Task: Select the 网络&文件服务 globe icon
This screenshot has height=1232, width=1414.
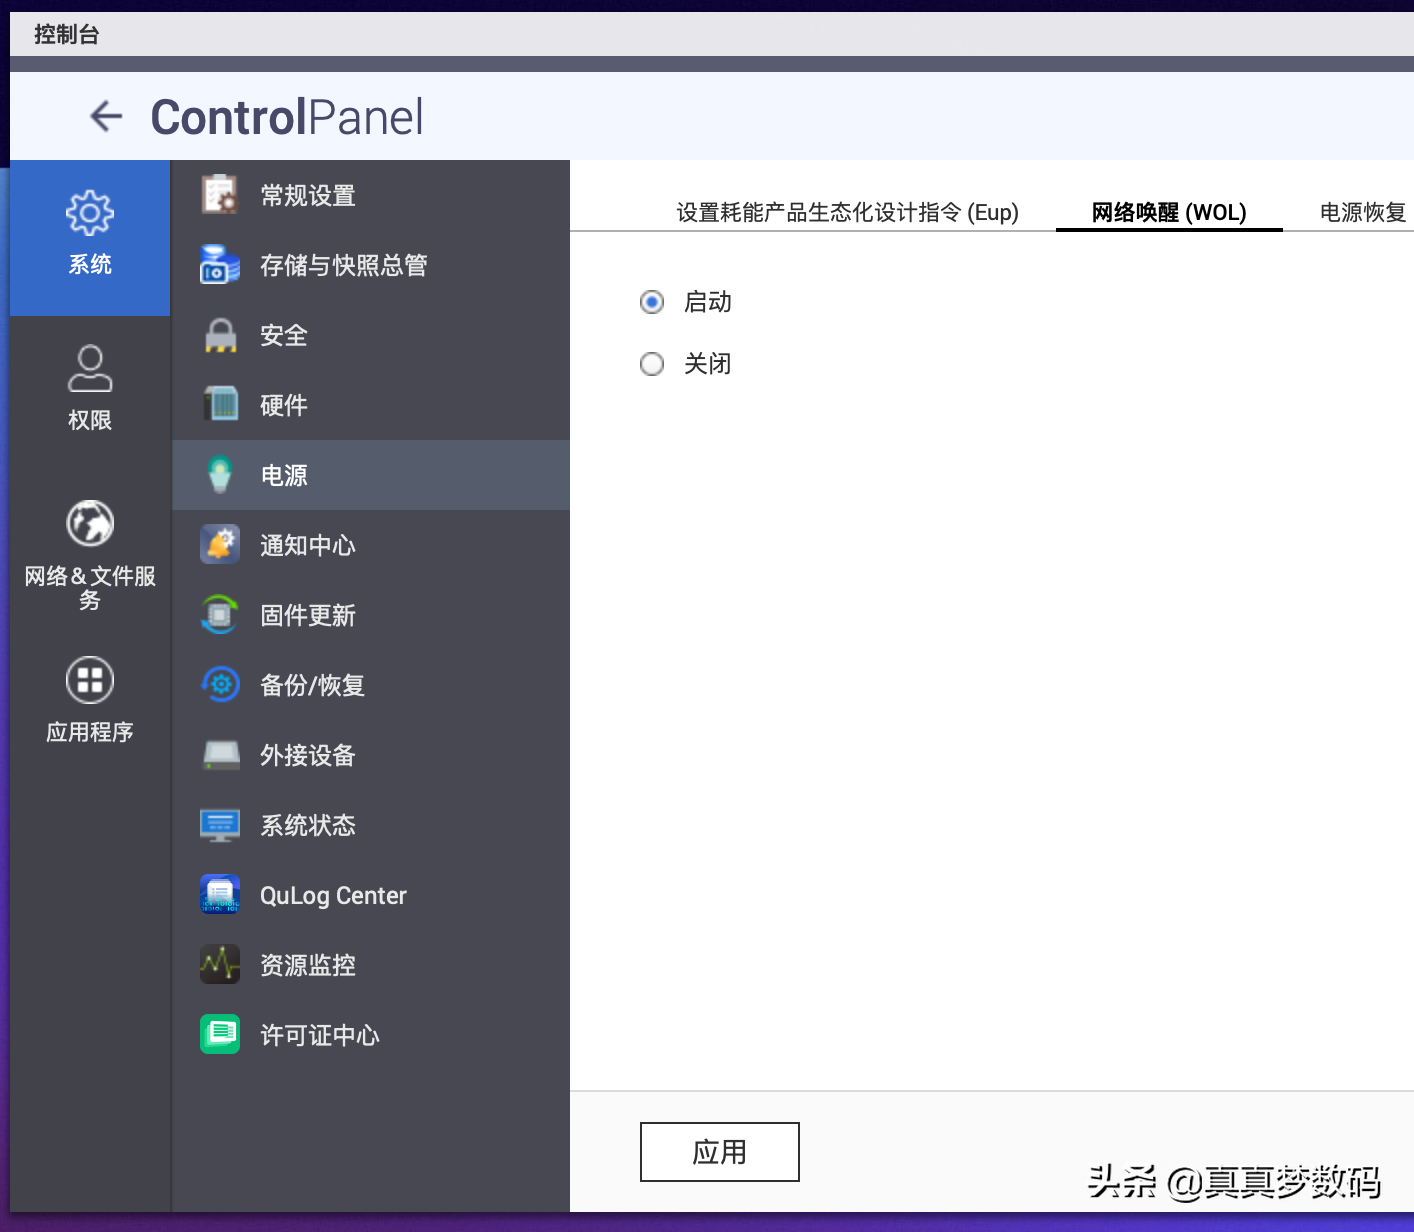Action: [90, 523]
